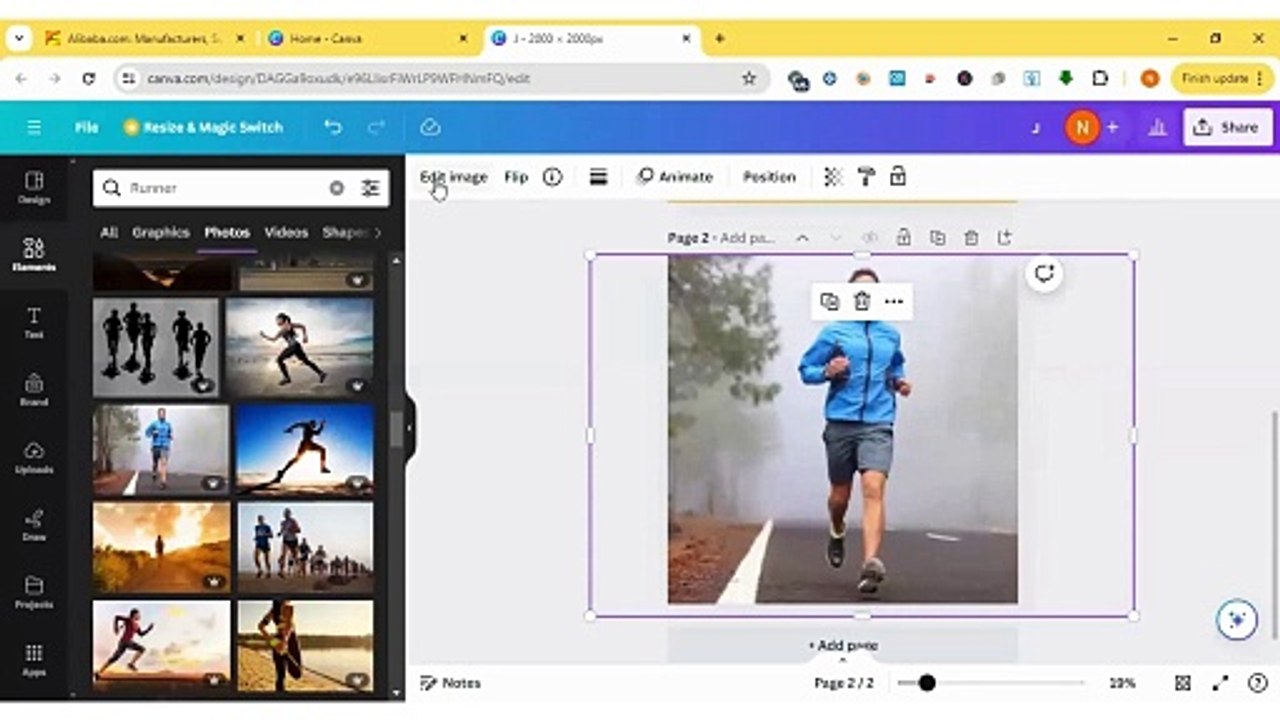Choose the golden sunset path photo
The width and height of the screenshot is (1280, 720).
click(161, 547)
